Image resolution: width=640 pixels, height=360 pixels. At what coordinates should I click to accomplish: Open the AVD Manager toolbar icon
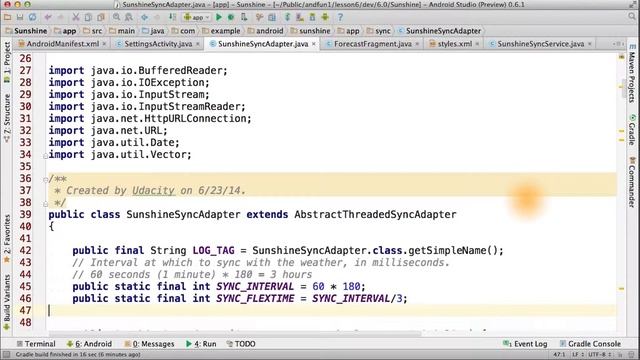point(300,17)
